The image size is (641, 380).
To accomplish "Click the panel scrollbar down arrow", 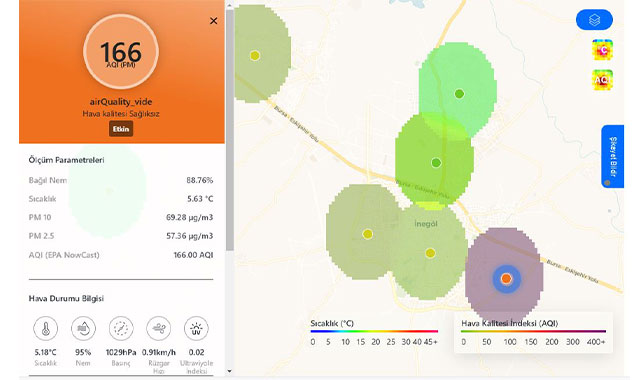I will 229,371.
